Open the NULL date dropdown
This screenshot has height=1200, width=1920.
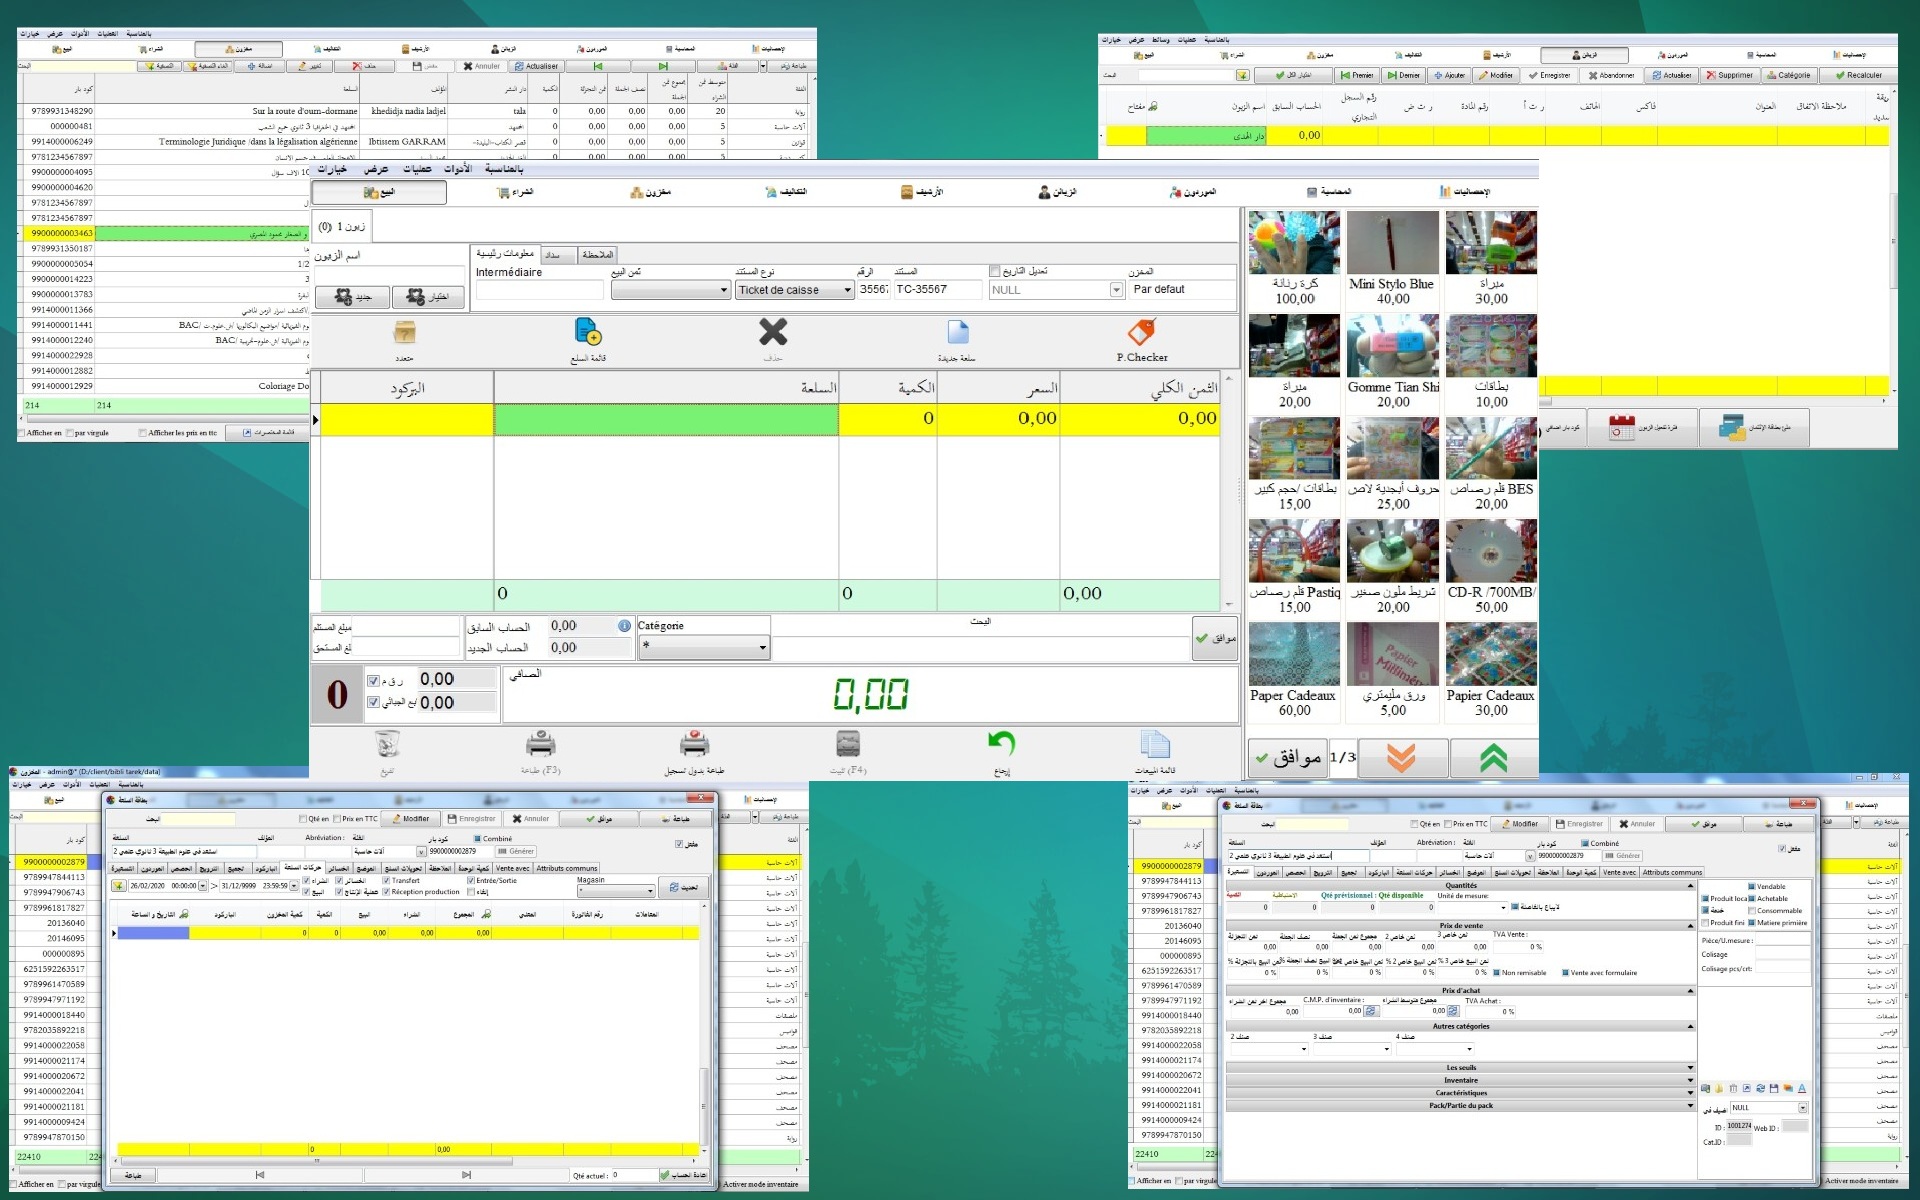1116,290
